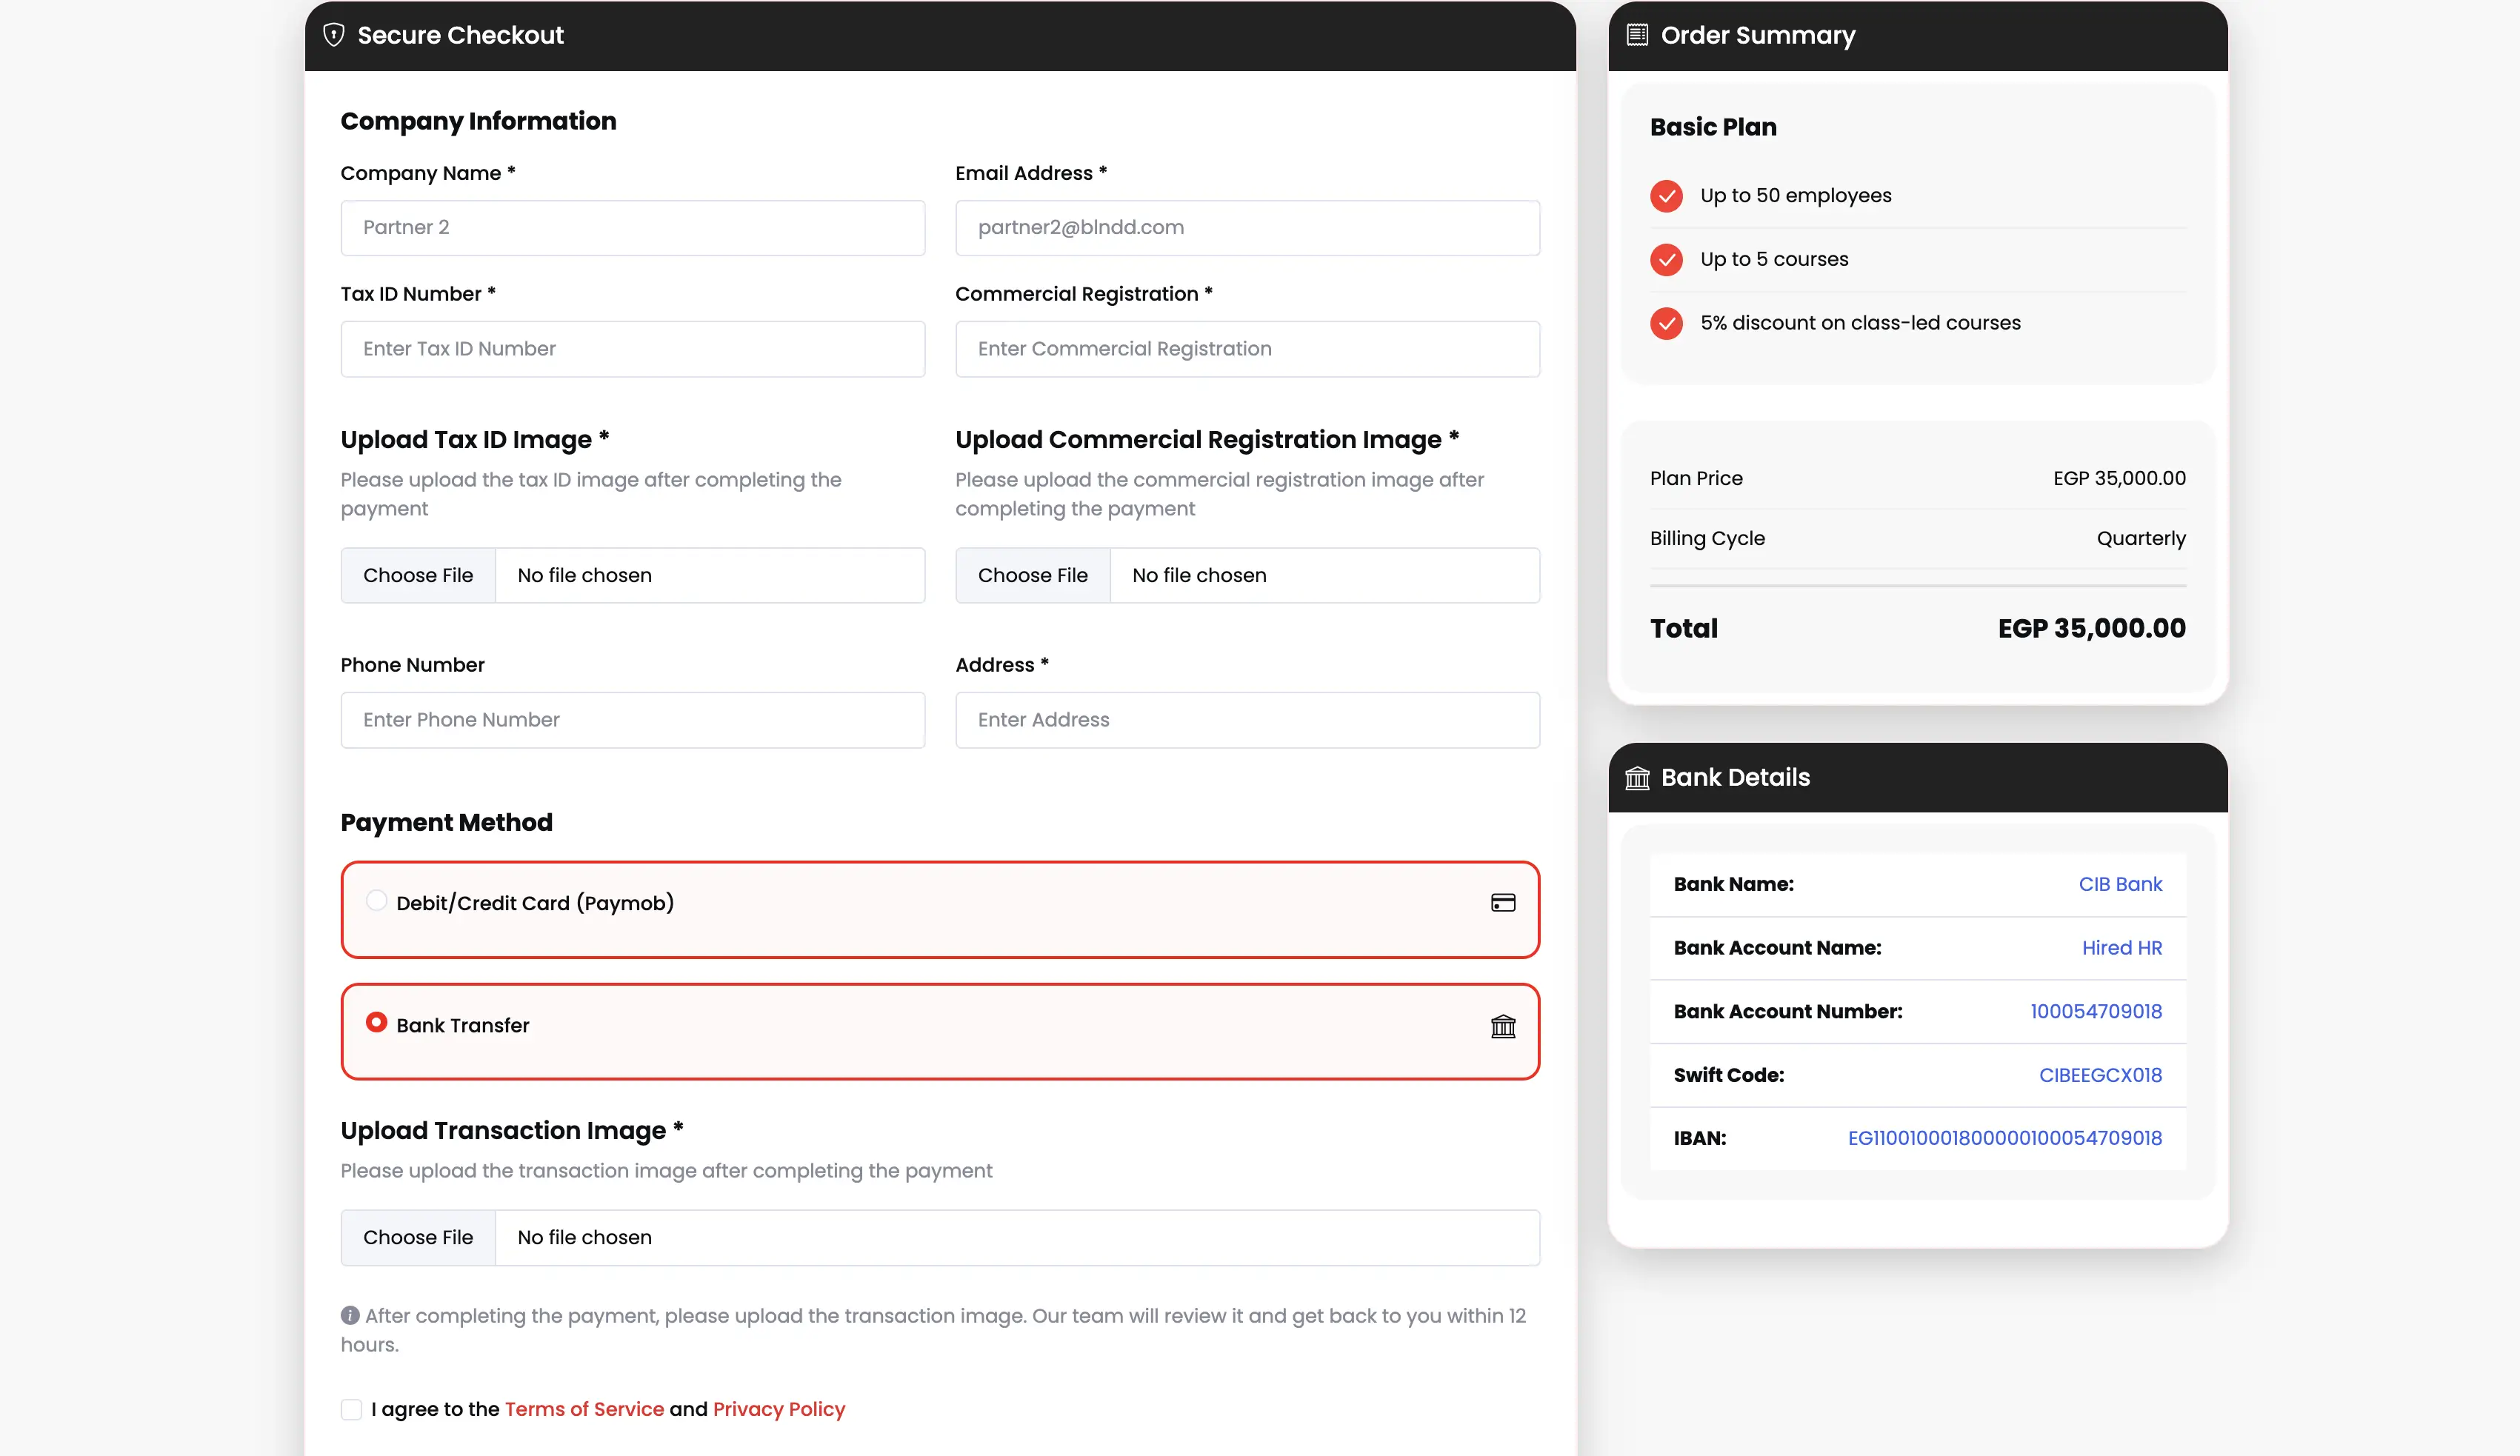Click the Payment Method heading
The width and height of the screenshot is (2520, 1456).
[x=446, y=822]
